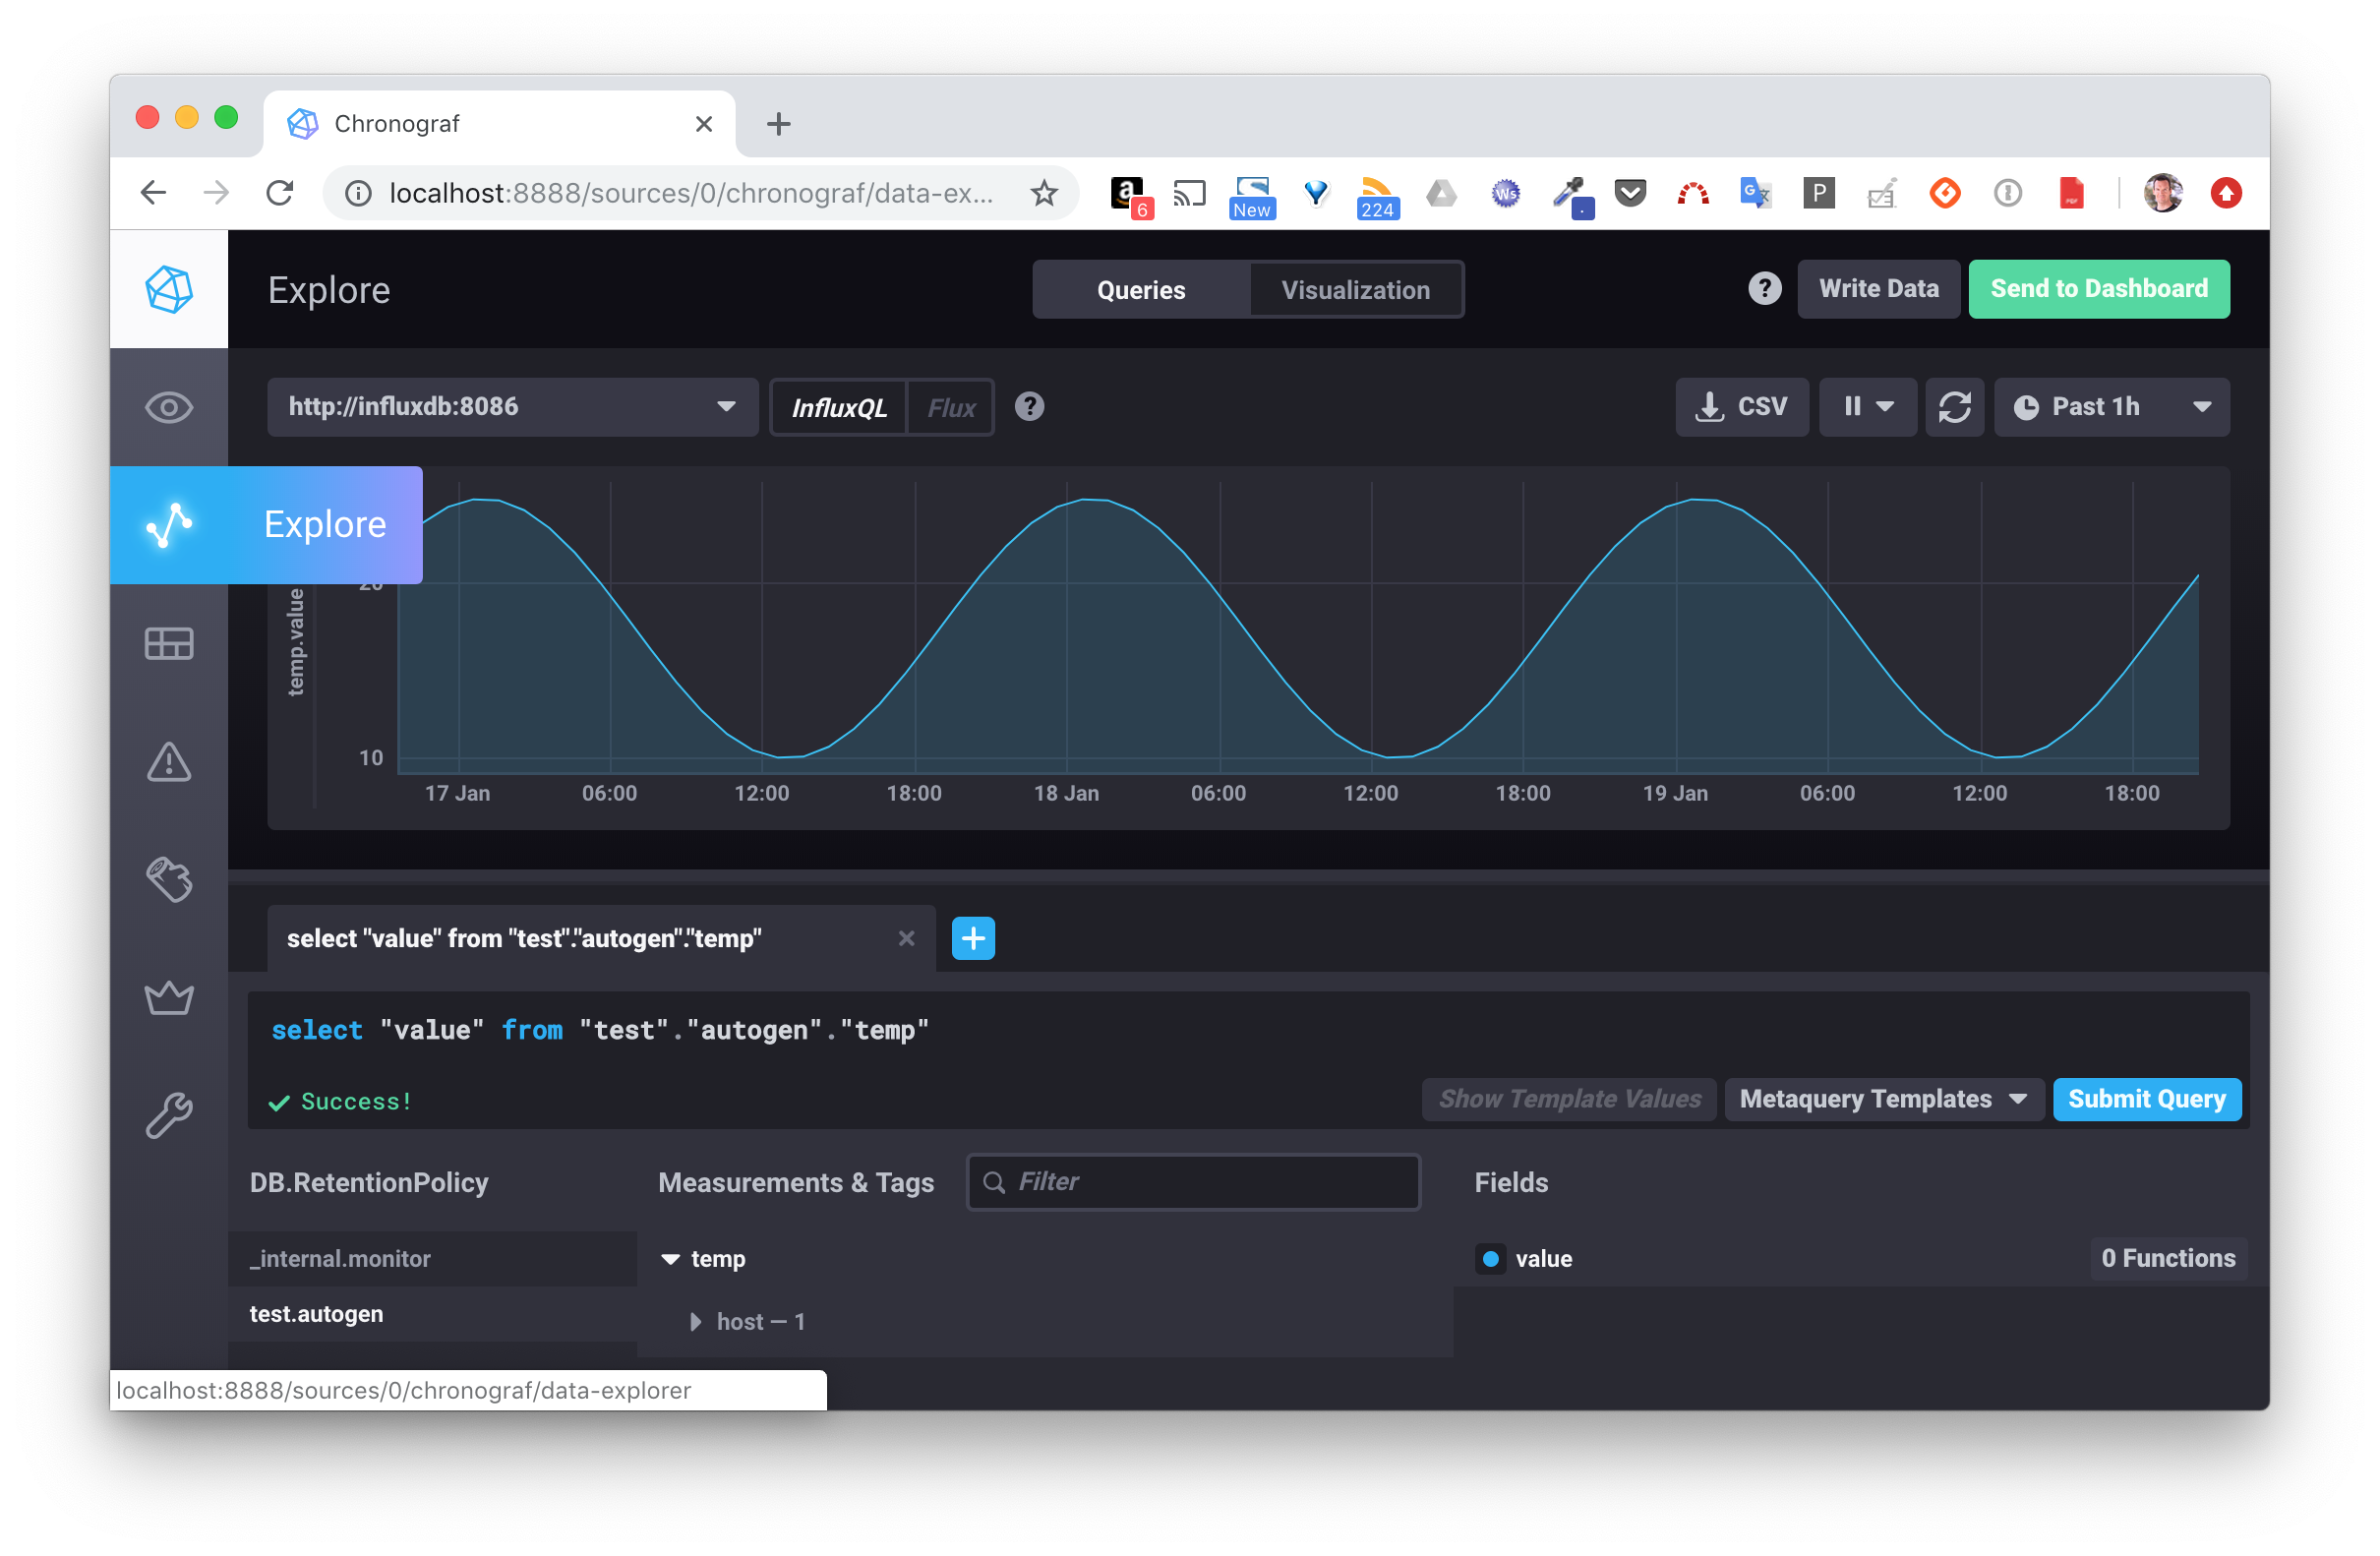Open the red PDF extension icon
Viewport: 2380px width, 1556px height.
2071,193
